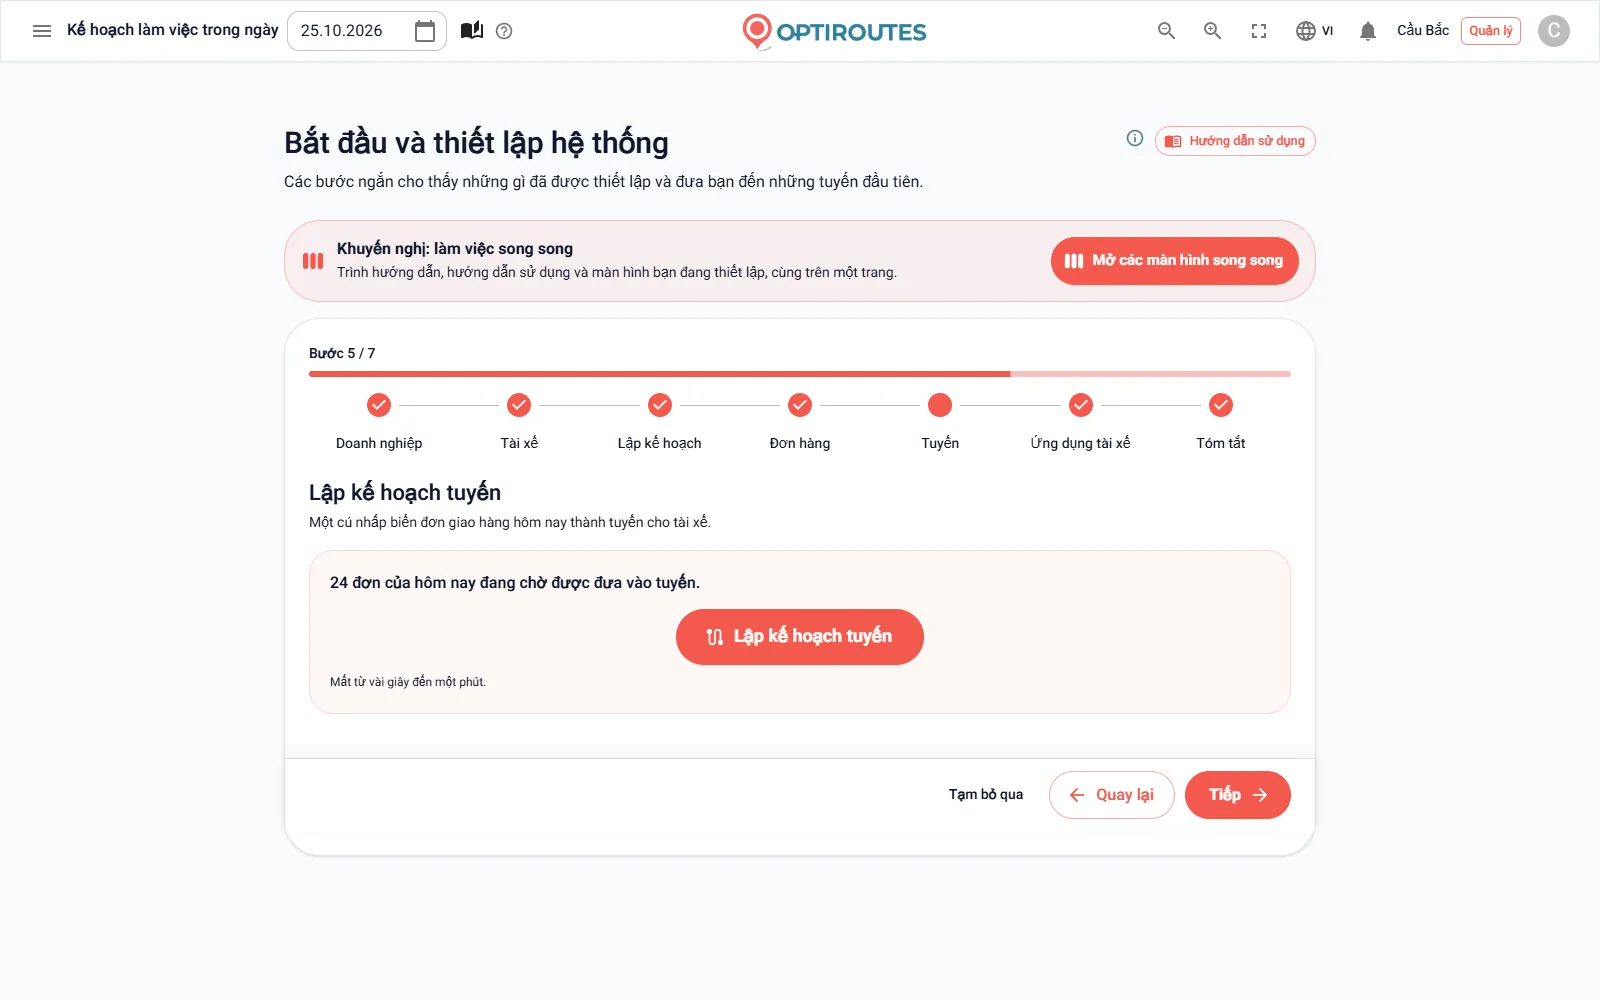Click the map book icon
This screenshot has height=1000, width=1600.
coord(472,31)
